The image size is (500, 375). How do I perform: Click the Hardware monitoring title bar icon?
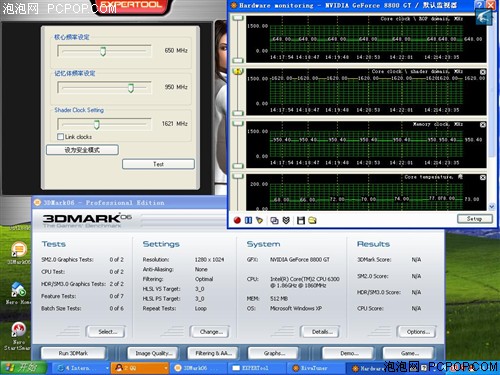(x=234, y=5)
